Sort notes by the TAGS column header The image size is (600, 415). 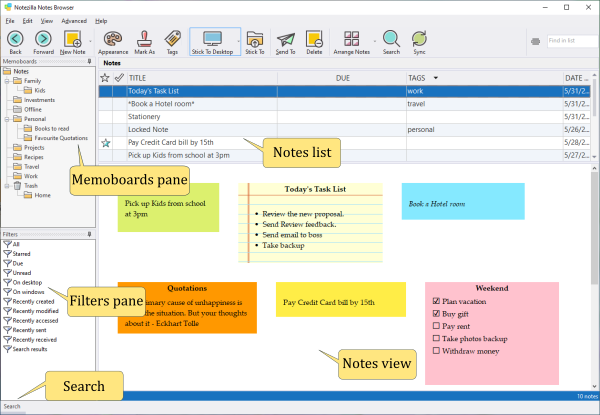click(x=420, y=77)
